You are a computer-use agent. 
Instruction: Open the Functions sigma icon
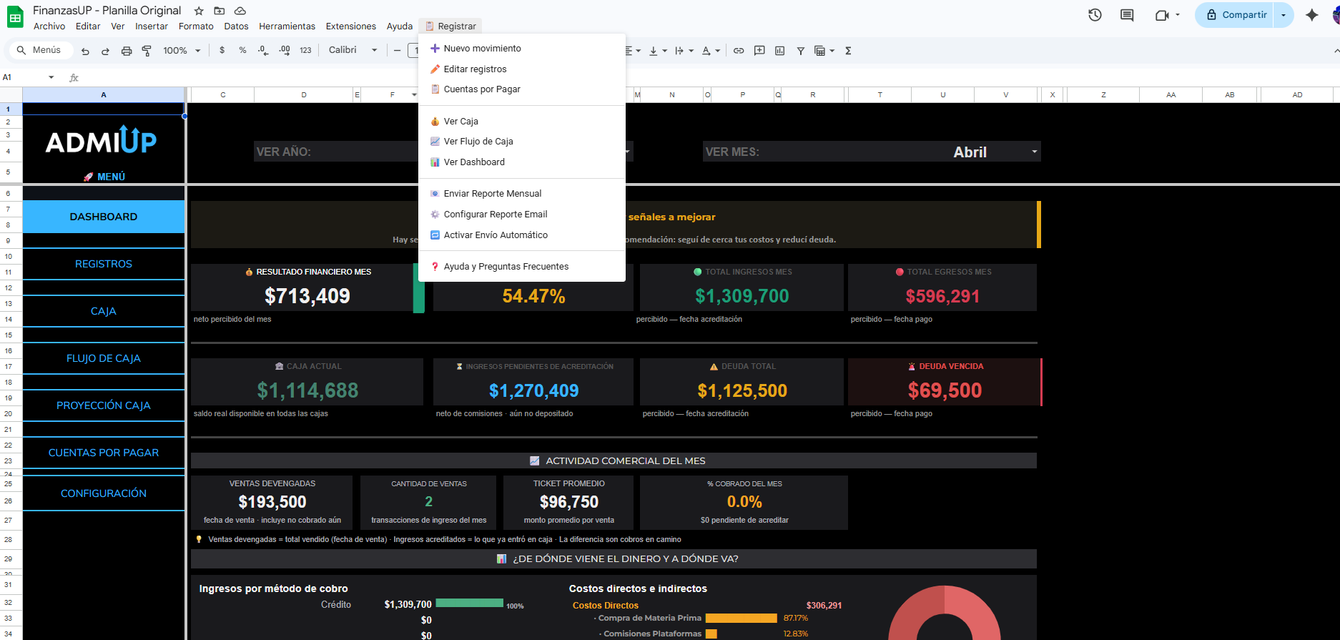[848, 51]
